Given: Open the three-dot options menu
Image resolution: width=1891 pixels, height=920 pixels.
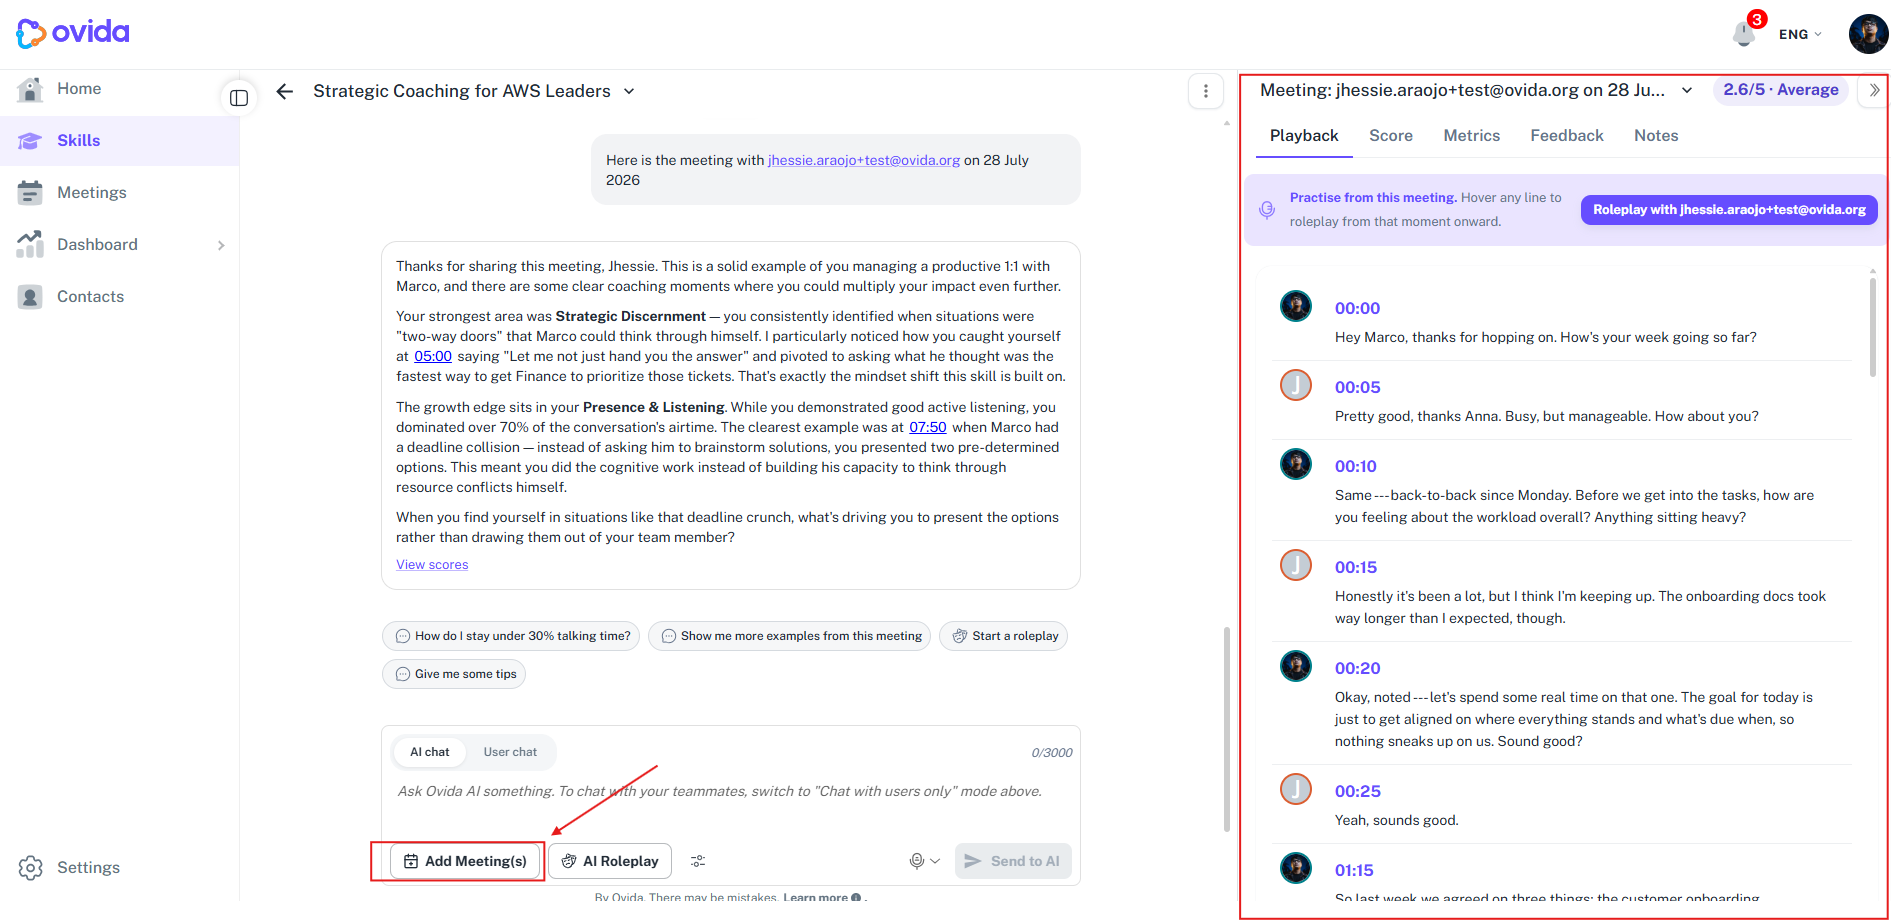Looking at the screenshot, I should [x=1206, y=91].
